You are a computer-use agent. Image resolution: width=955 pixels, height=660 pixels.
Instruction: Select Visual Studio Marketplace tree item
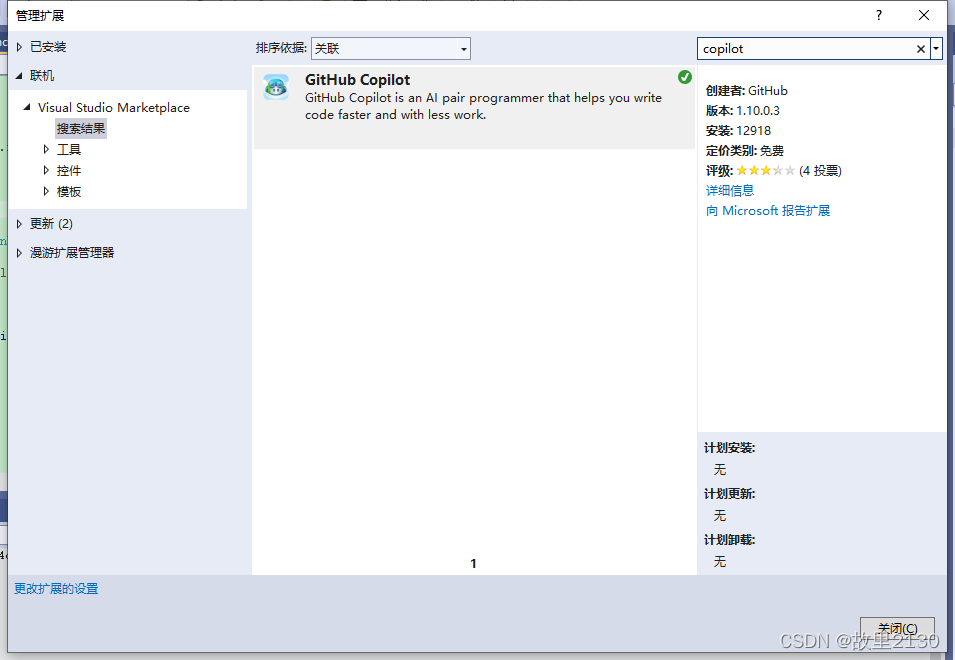114,108
